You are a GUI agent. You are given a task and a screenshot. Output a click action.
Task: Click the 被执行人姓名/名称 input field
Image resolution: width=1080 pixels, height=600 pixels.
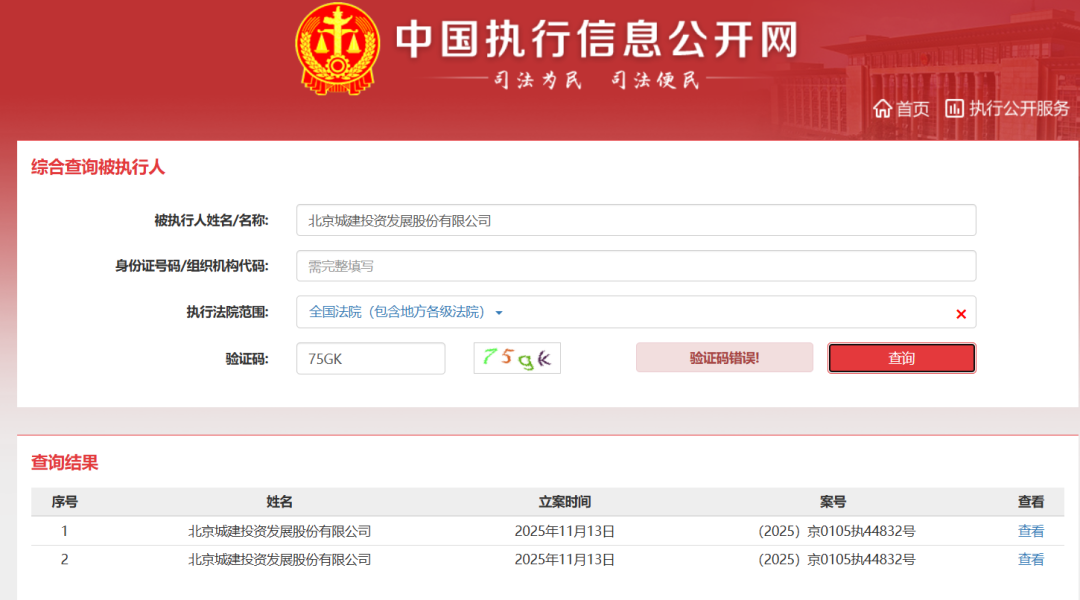tap(636, 220)
